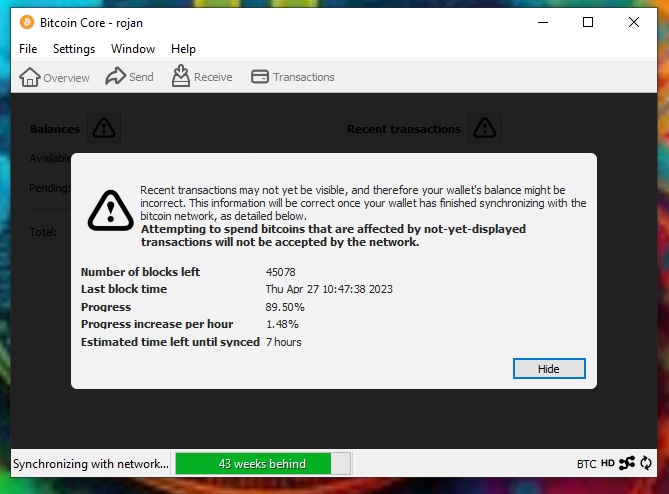Click the 'Synchronizing with network...' status text

click(91, 464)
